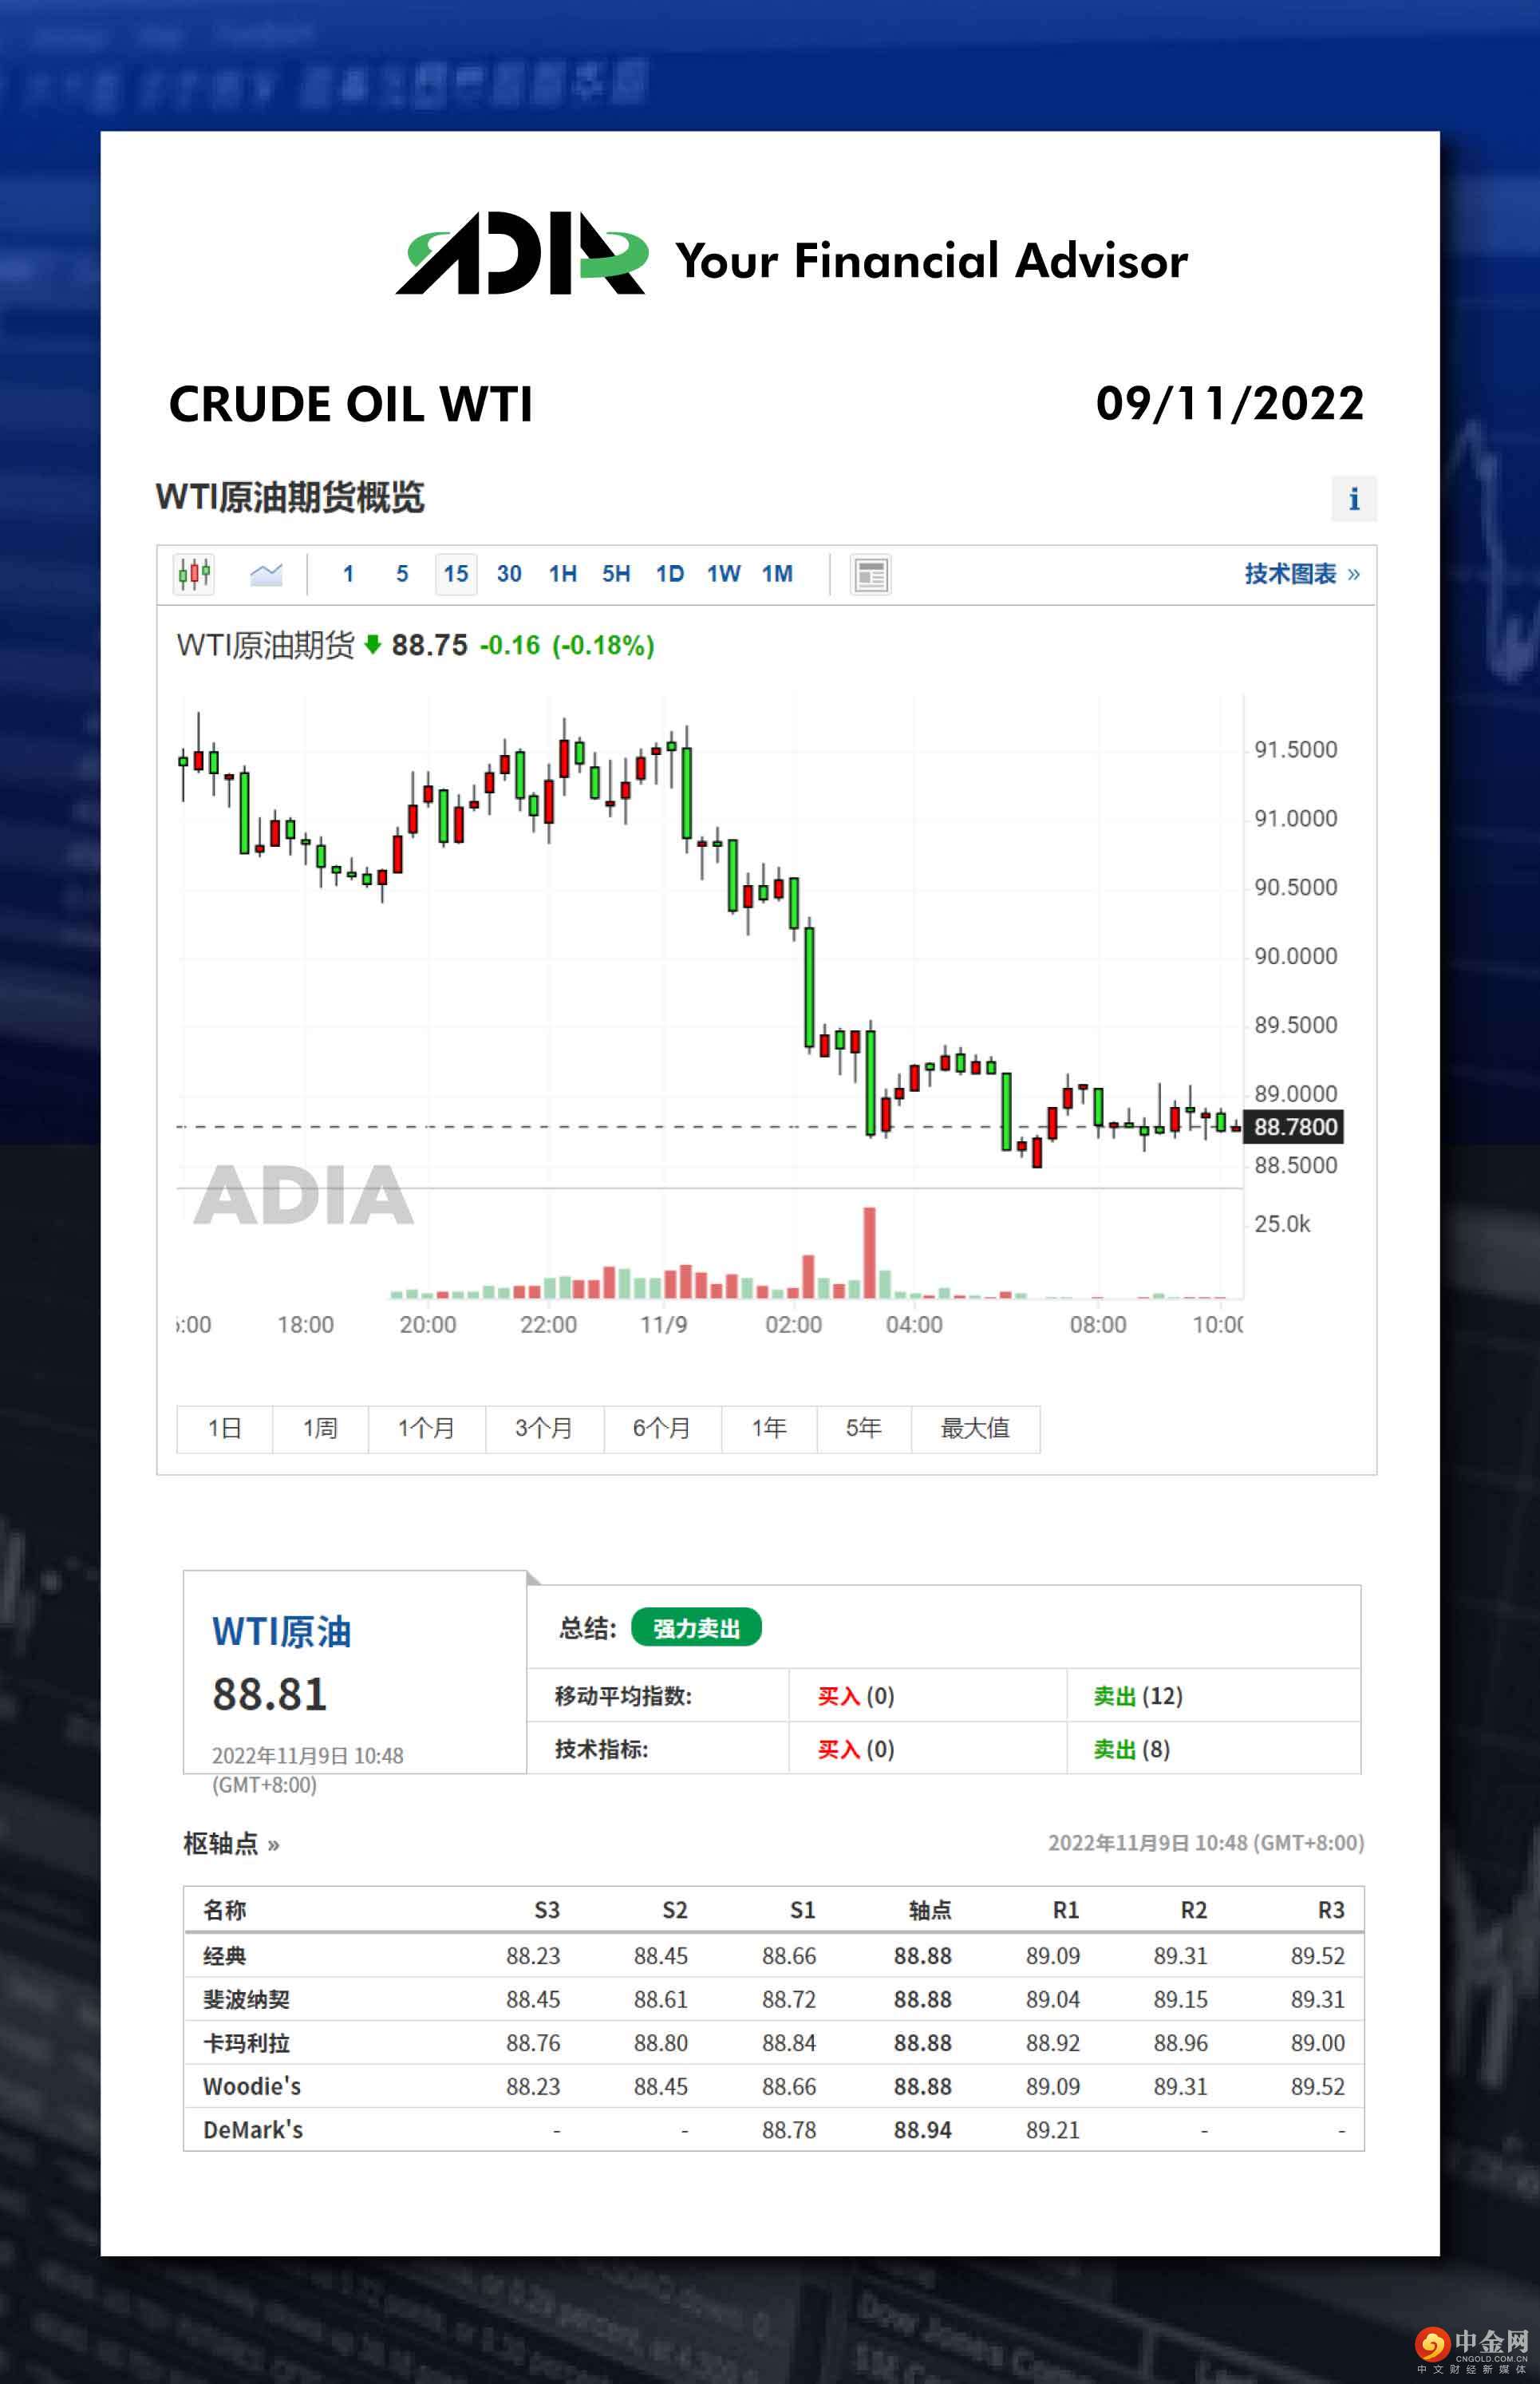Click the tallest red volume bar
Image resolution: width=1540 pixels, height=2384 pixels.
[x=869, y=1252]
